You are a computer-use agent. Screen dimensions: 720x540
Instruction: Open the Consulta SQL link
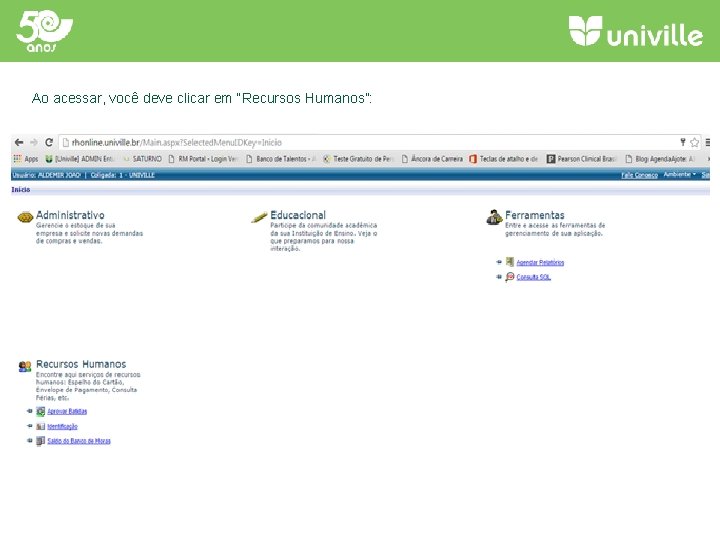pyautogui.click(x=533, y=277)
